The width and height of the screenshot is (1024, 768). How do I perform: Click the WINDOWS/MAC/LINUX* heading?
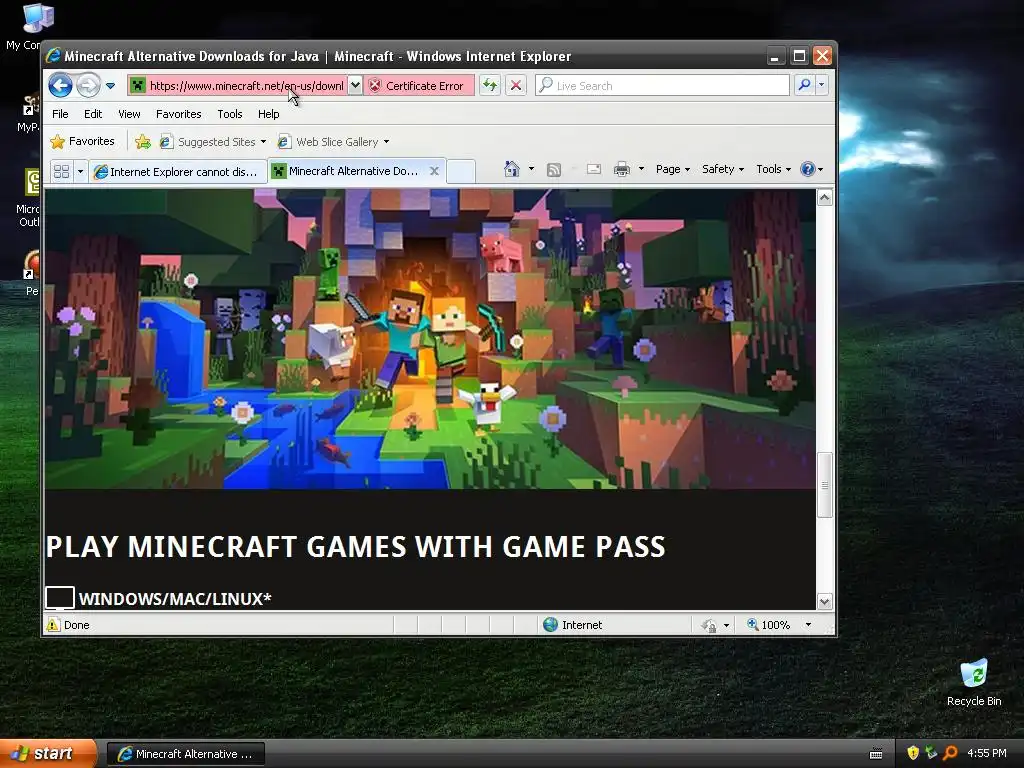click(x=175, y=599)
